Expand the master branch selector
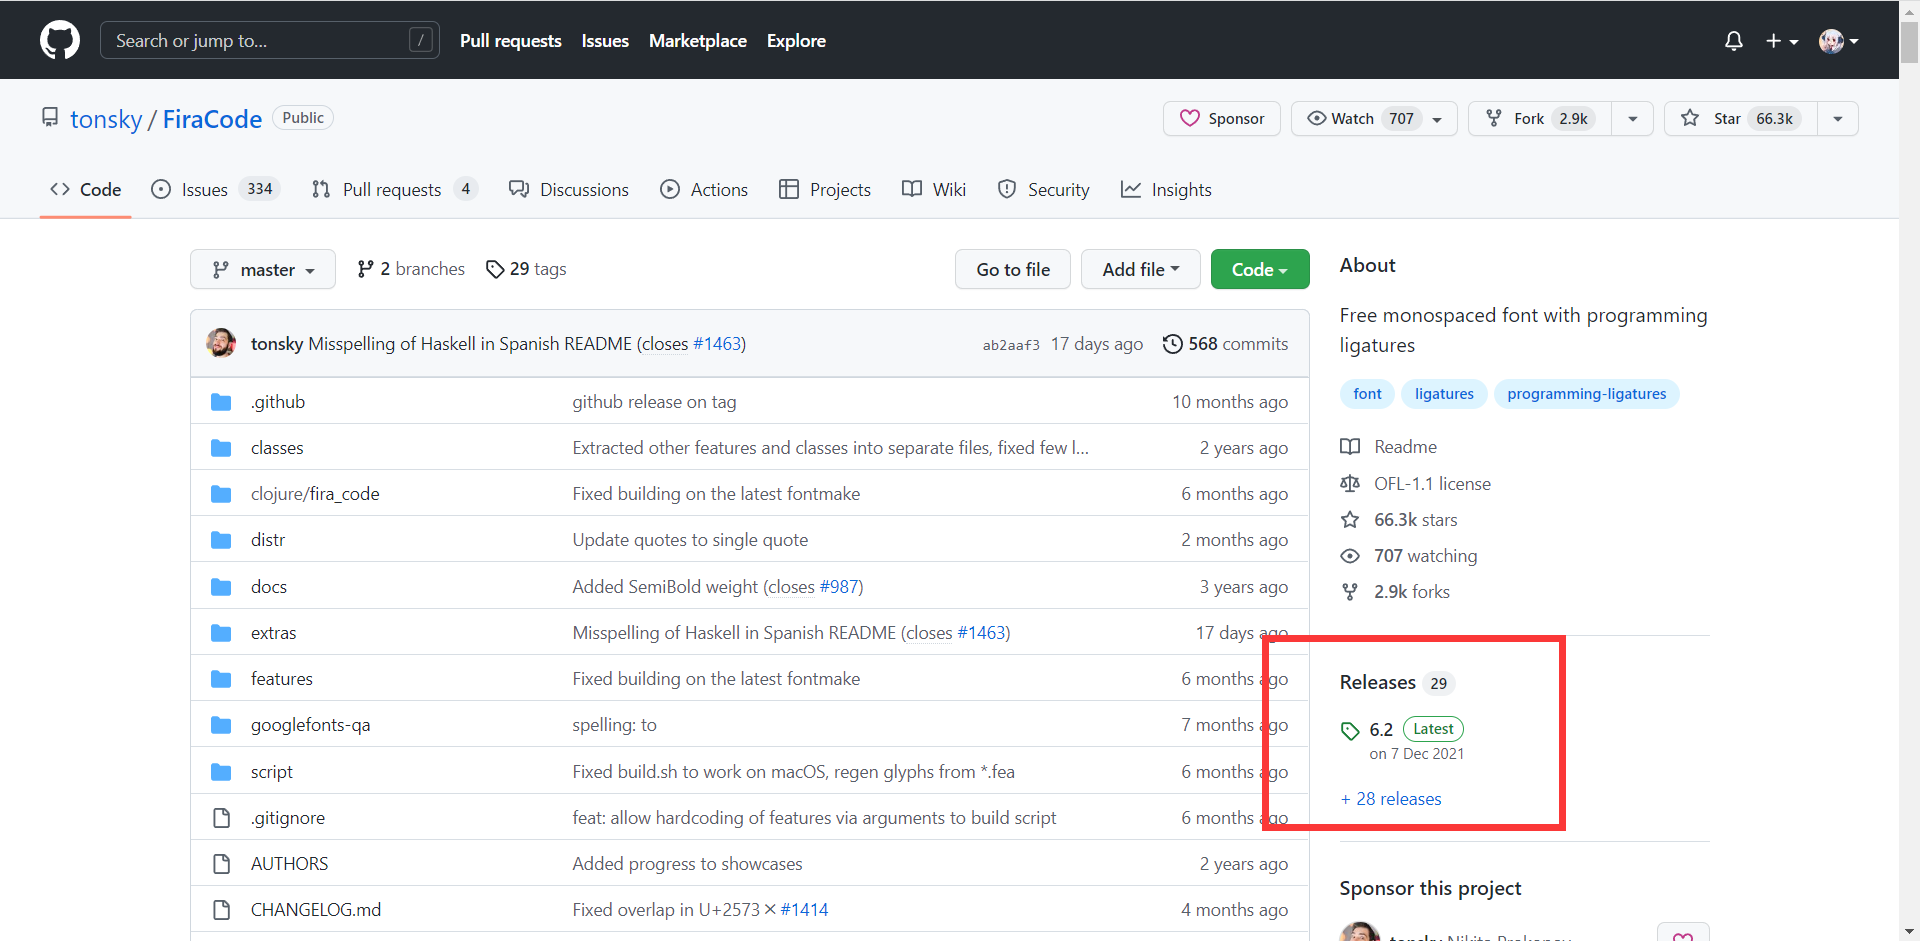The height and width of the screenshot is (941, 1920). coord(263,270)
